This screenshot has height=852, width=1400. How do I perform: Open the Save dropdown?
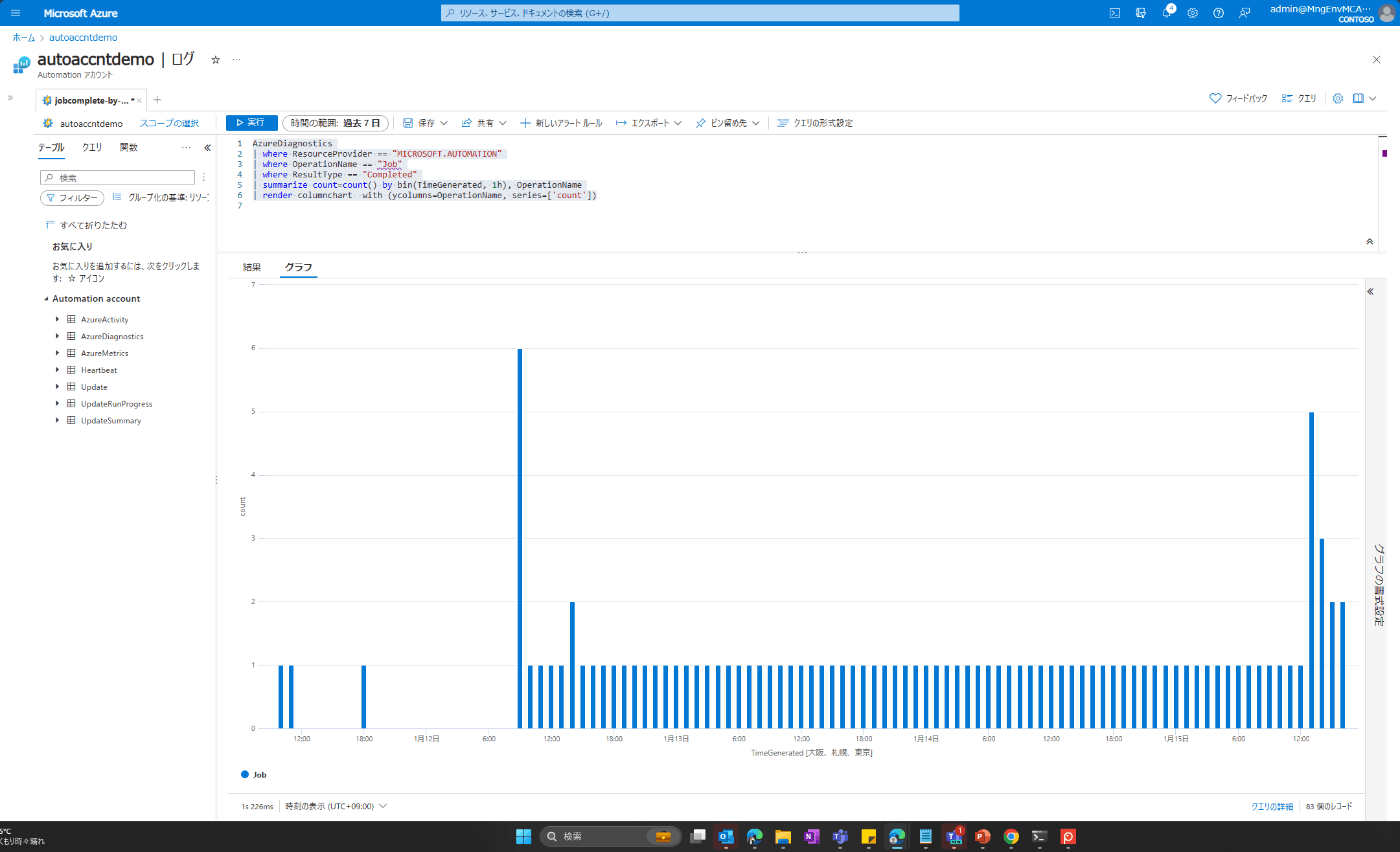[x=425, y=123]
